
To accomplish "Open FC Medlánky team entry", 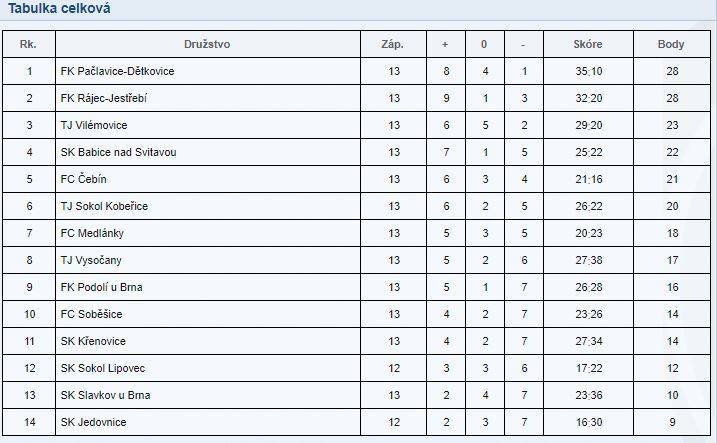I will point(92,233).
